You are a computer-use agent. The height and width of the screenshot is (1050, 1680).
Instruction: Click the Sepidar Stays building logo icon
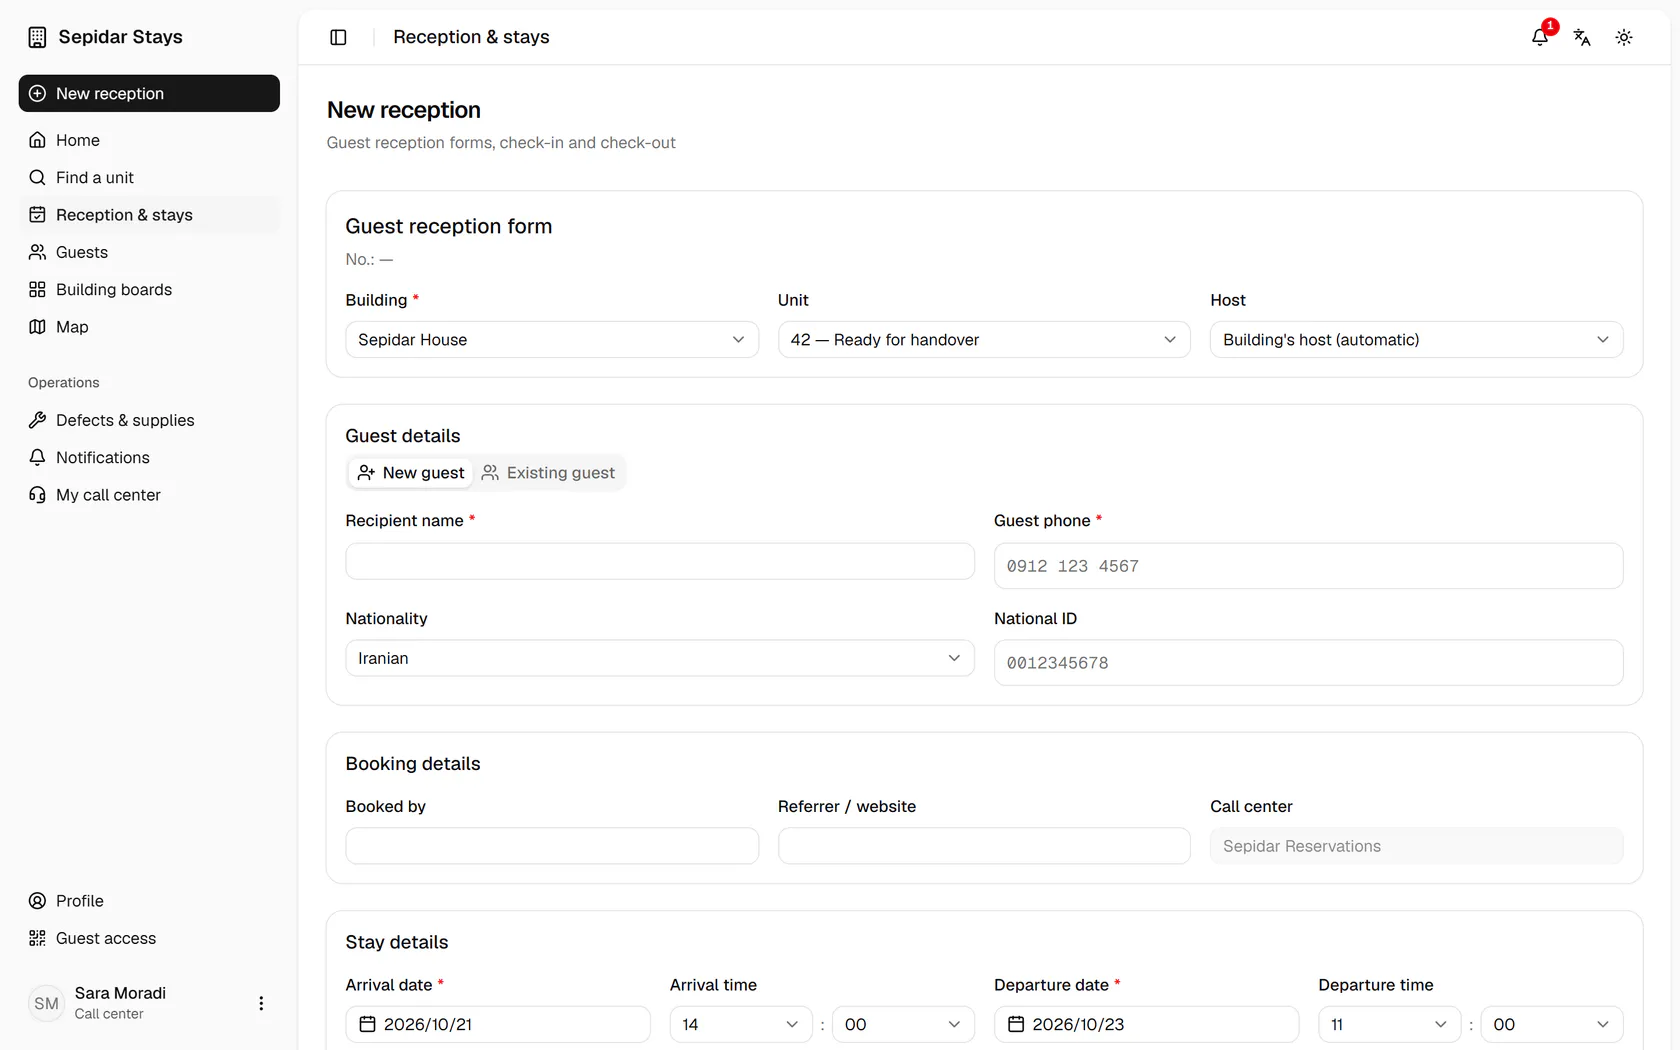point(37,37)
